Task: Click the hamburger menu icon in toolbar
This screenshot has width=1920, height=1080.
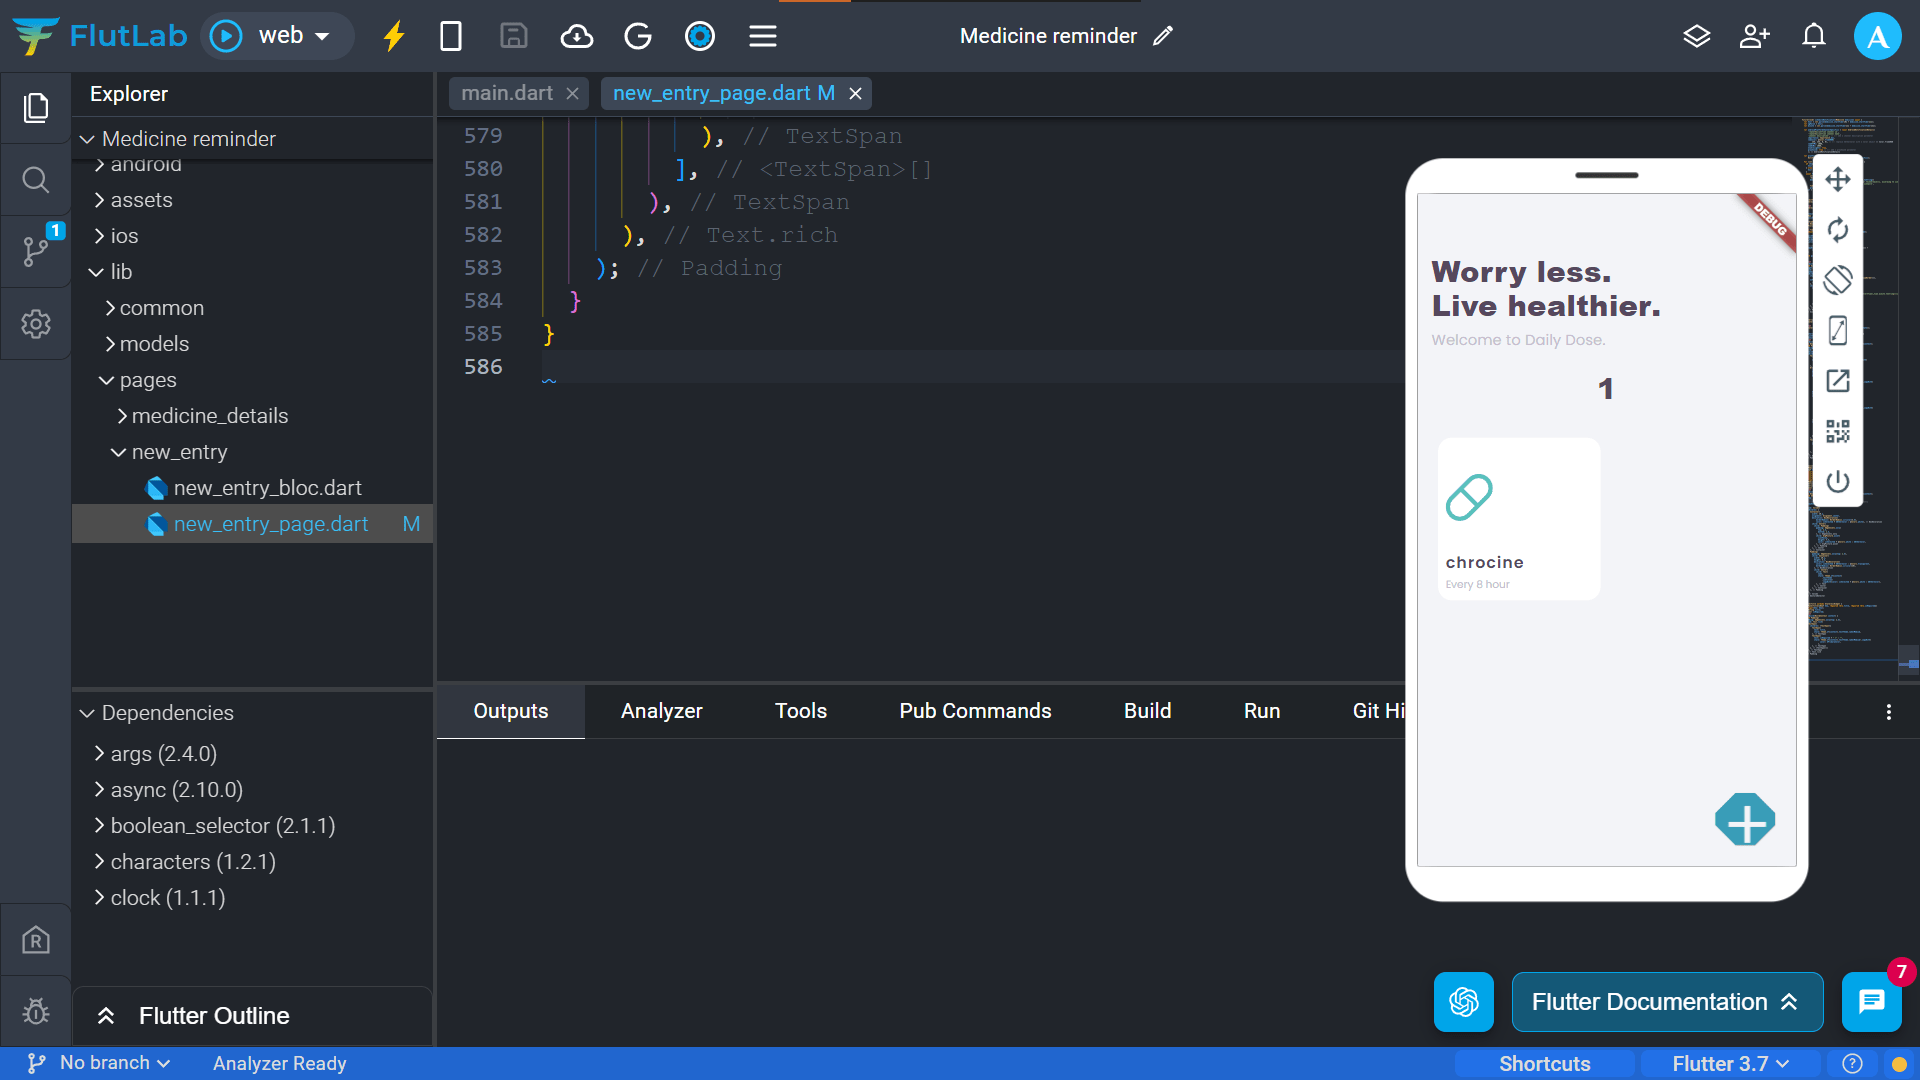Action: [x=762, y=36]
